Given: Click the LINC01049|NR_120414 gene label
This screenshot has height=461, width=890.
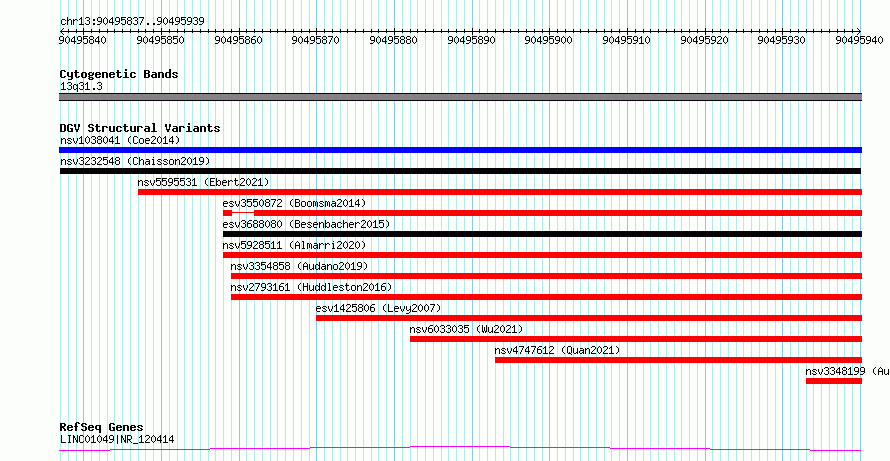Looking at the screenshot, I should [x=117, y=439].
